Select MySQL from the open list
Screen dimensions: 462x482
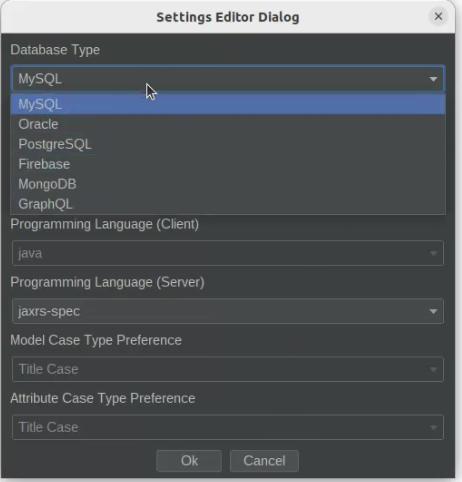tap(228, 104)
